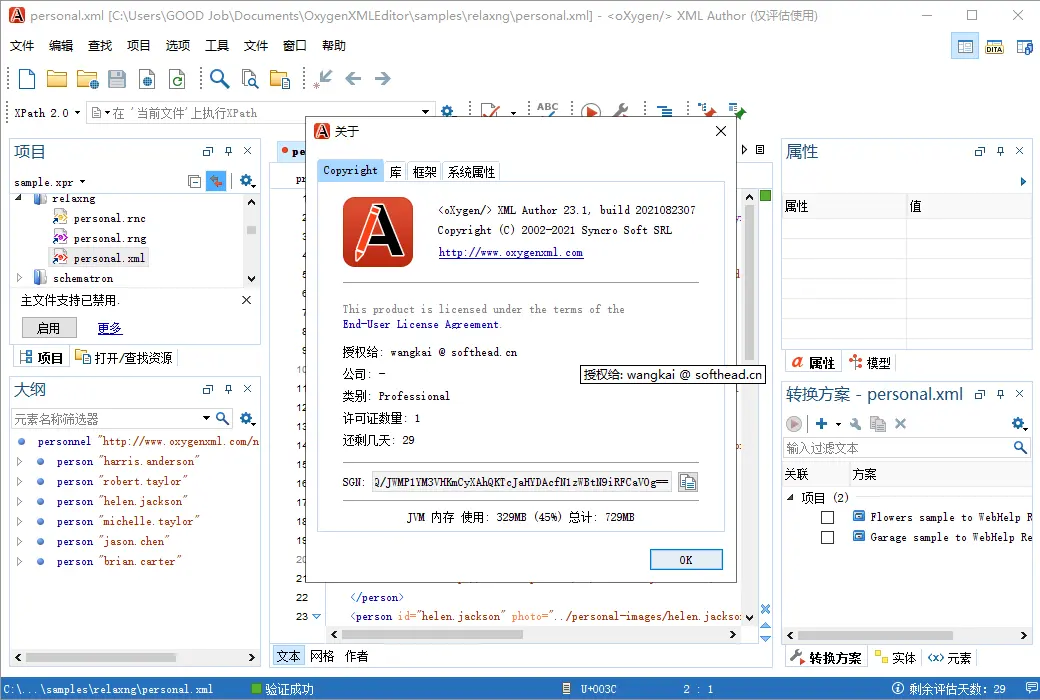Image resolution: width=1040 pixels, height=700 pixels.
Task: Copy the SGN value with copy icon
Action: click(x=688, y=482)
